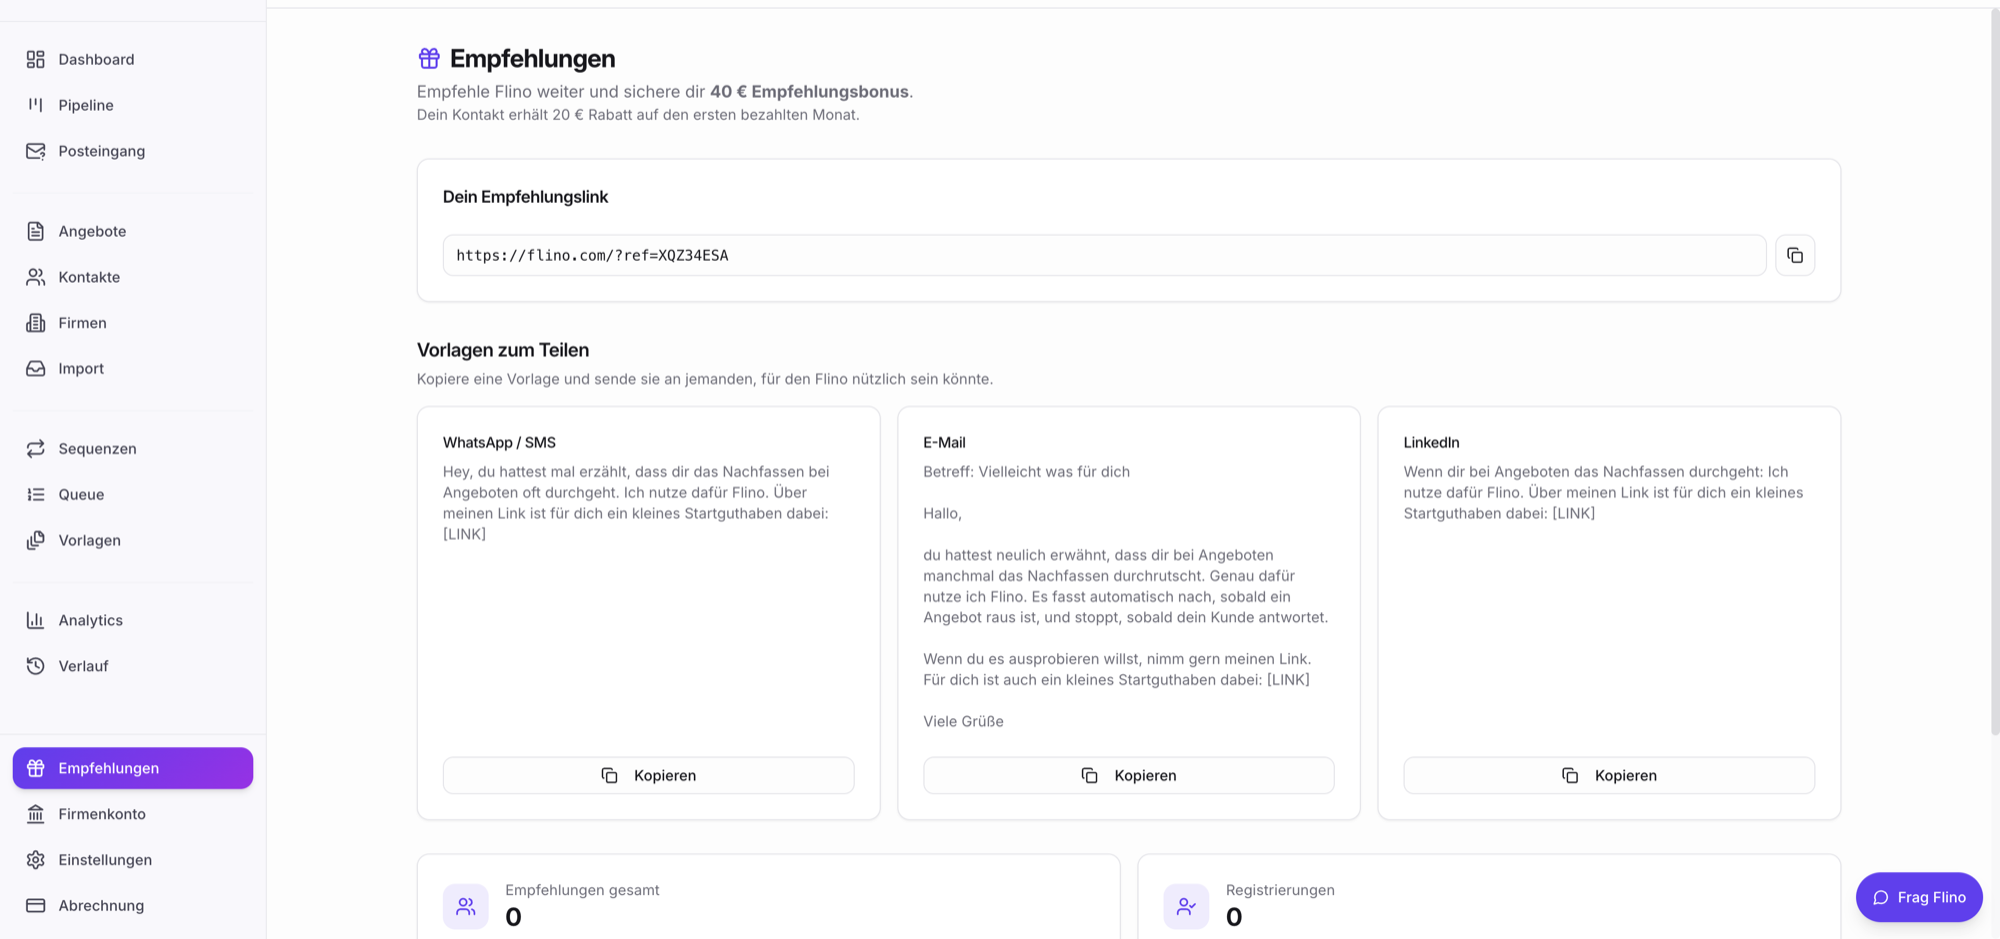Click the Empfehlungen gift icon in sidebar

coord(36,768)
